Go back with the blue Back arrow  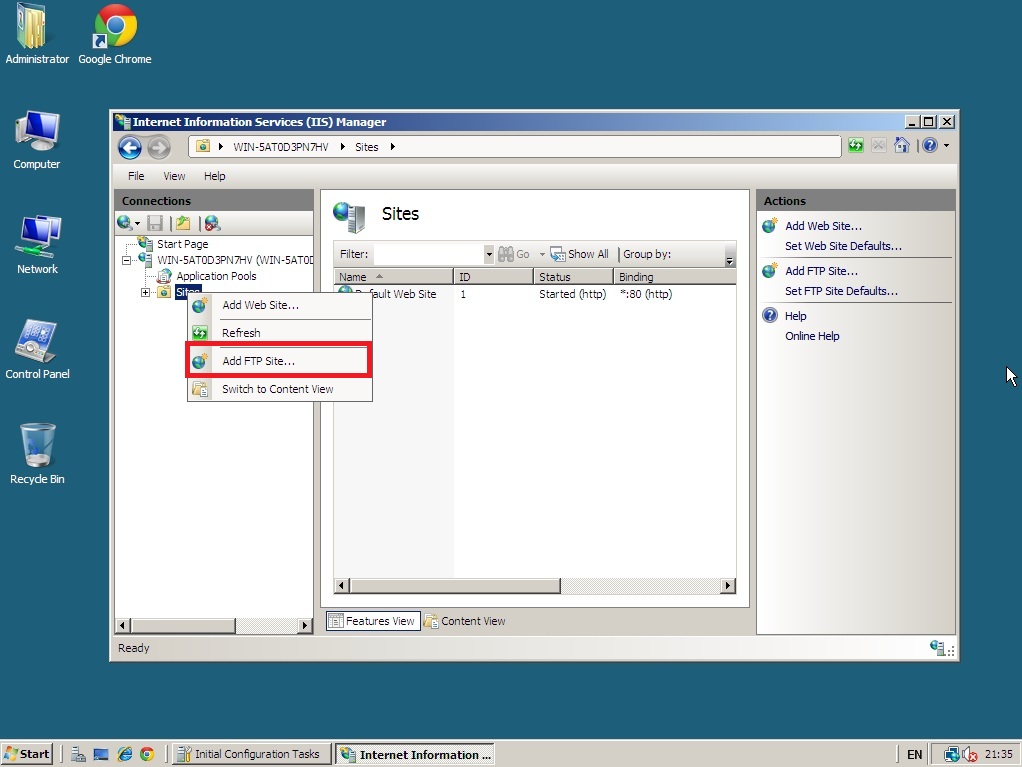coord(130,148)
